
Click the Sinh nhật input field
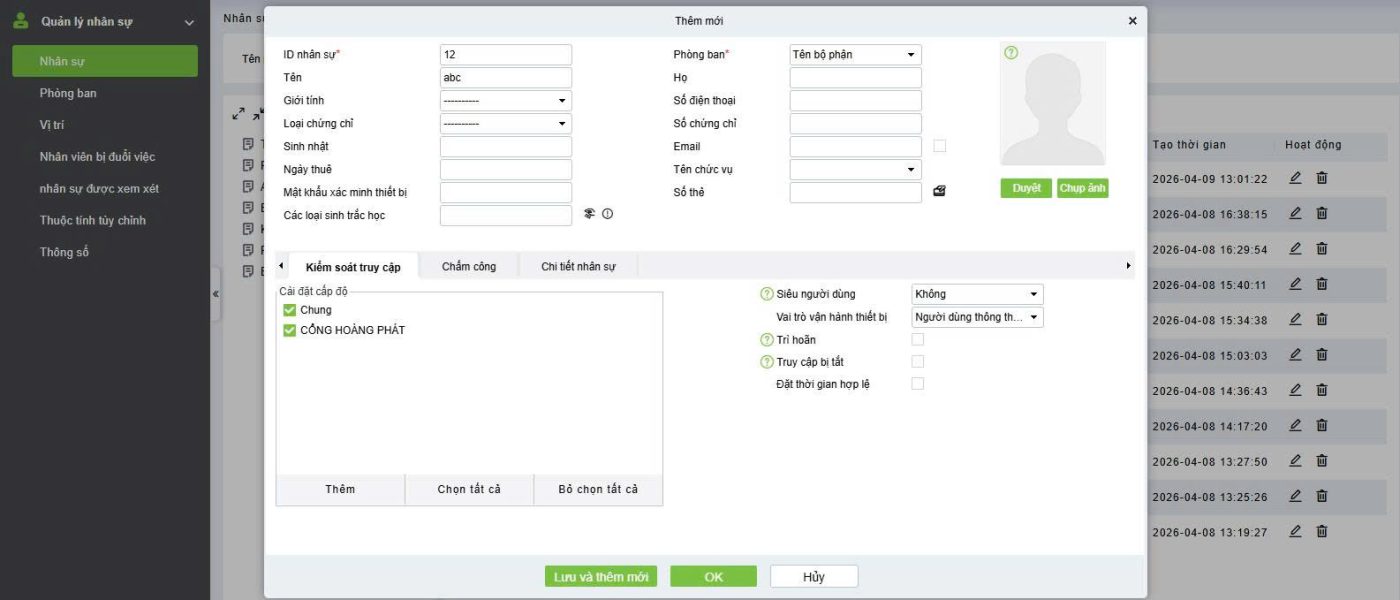coord(505,147)
